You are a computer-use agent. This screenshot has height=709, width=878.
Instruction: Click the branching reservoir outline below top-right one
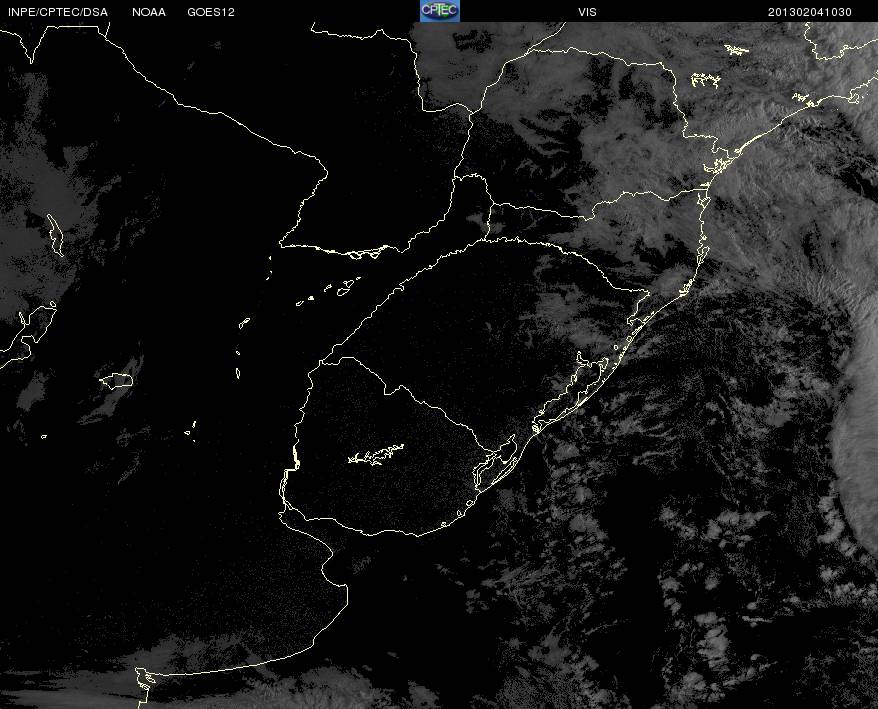pos(706,80)
